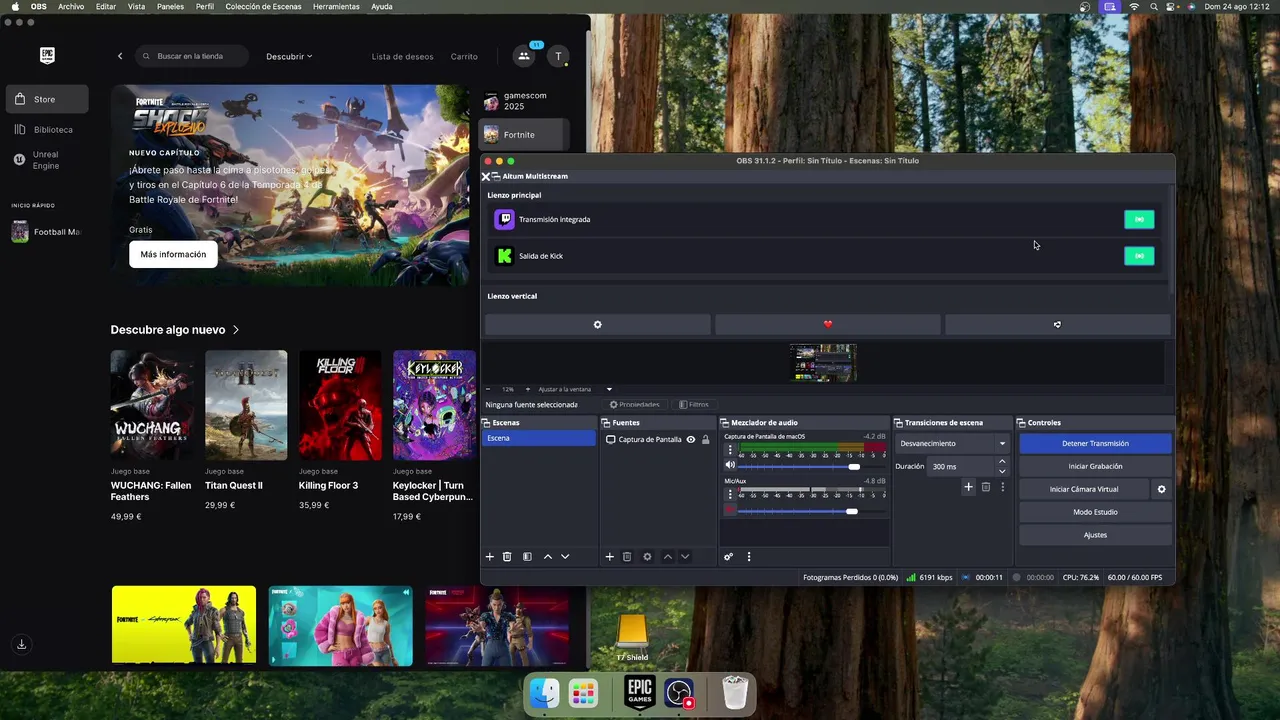Click Modo Estudio button

[x=1095, y=512]
